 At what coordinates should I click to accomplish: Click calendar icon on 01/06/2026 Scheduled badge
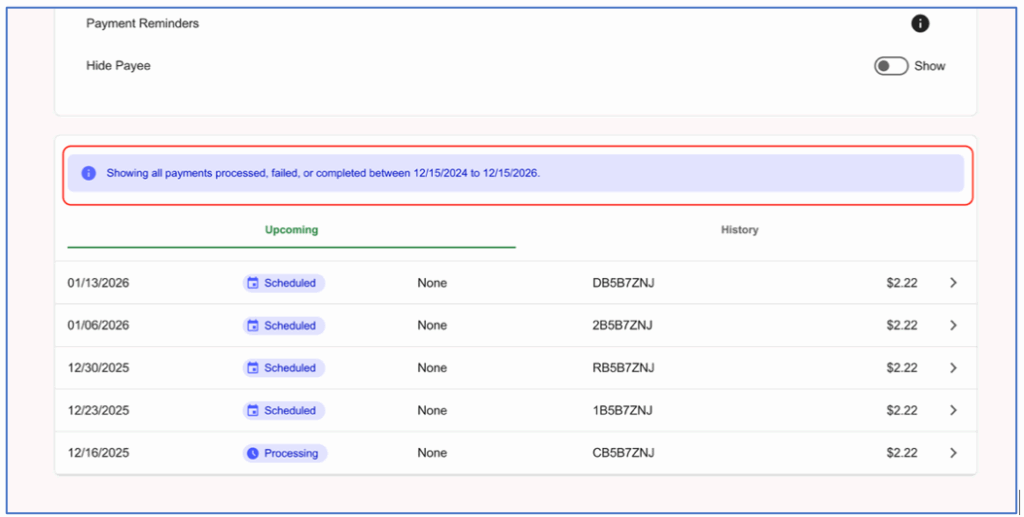coord(253,326)
